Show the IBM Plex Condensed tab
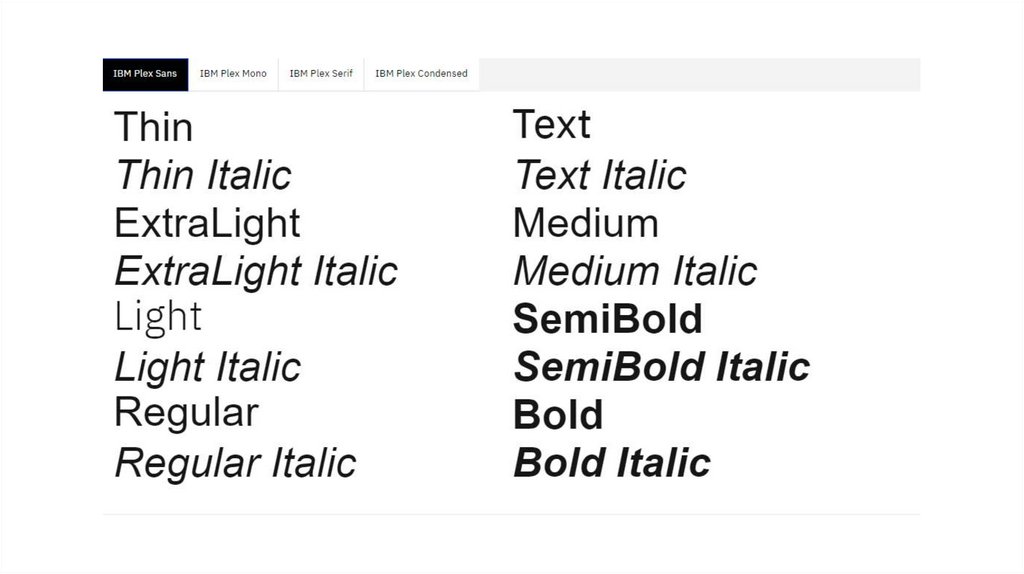The height and width of the screenshot is (574, 1024). click(421, 74)
